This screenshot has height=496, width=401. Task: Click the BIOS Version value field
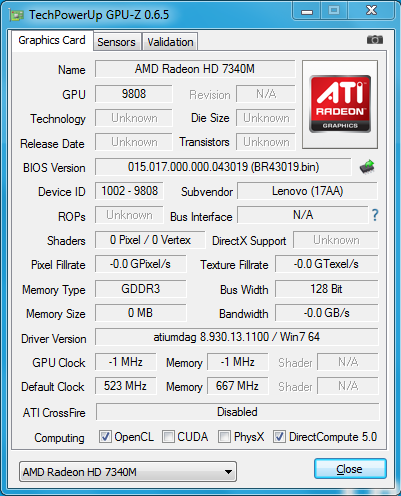pyautogui.click(x=223, y=167)
